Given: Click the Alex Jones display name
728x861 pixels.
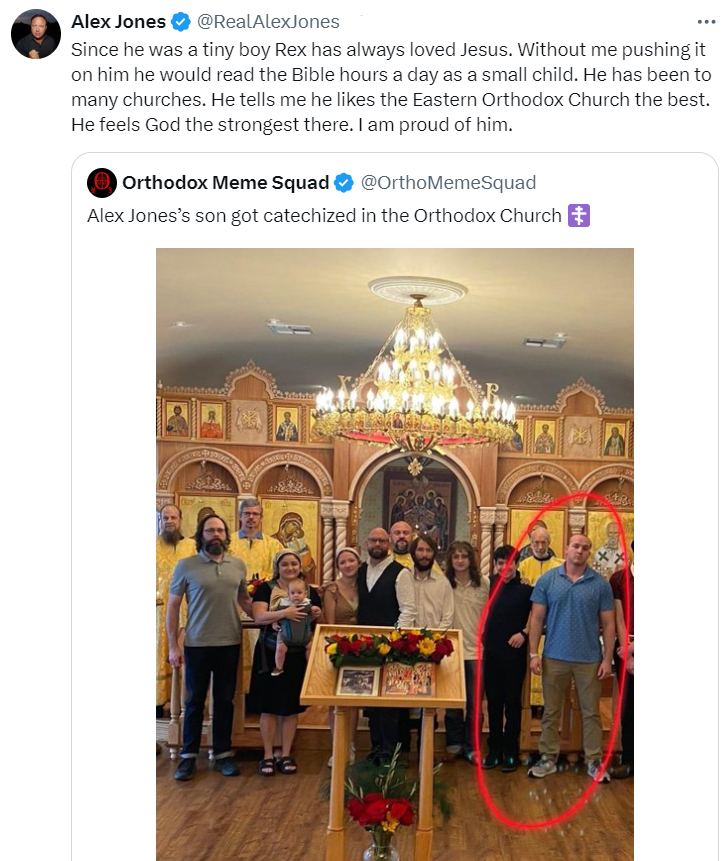Looking at the screenshot, I should (118, 22).
